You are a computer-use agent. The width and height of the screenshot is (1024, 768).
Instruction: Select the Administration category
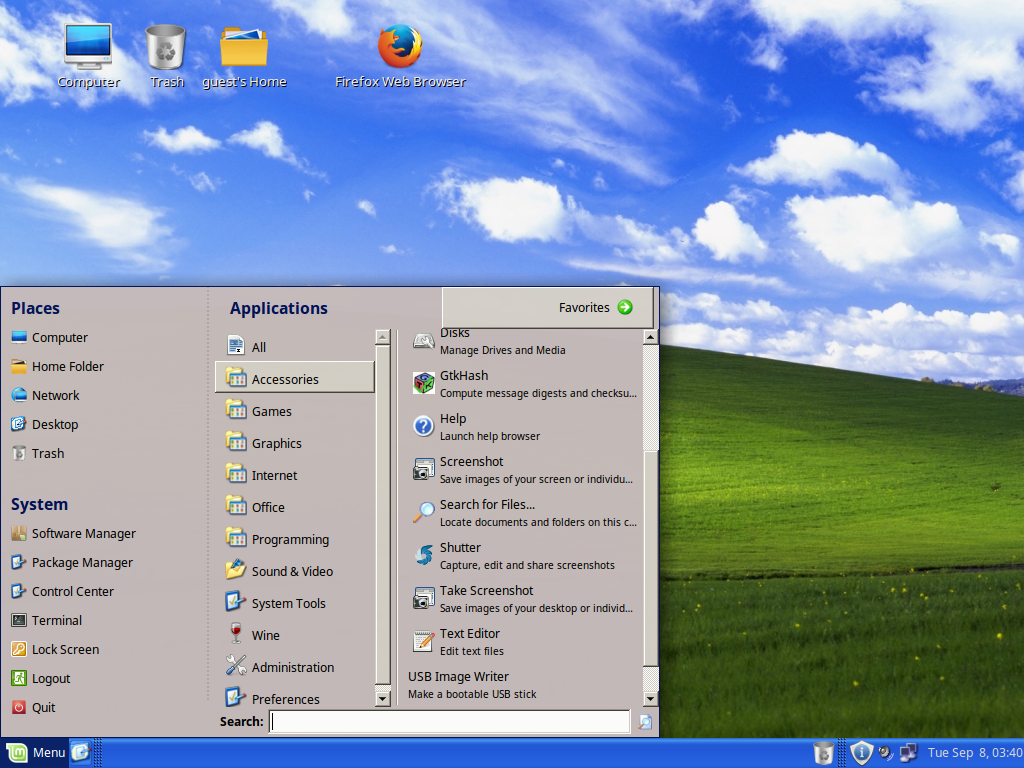(292, 667)
